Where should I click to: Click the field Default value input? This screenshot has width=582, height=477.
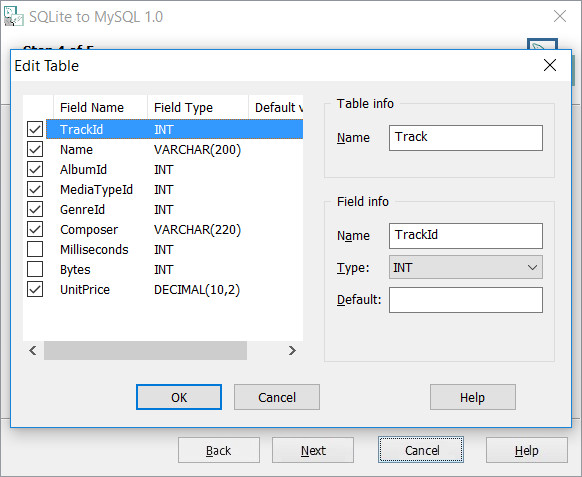[x=466, y=300]
